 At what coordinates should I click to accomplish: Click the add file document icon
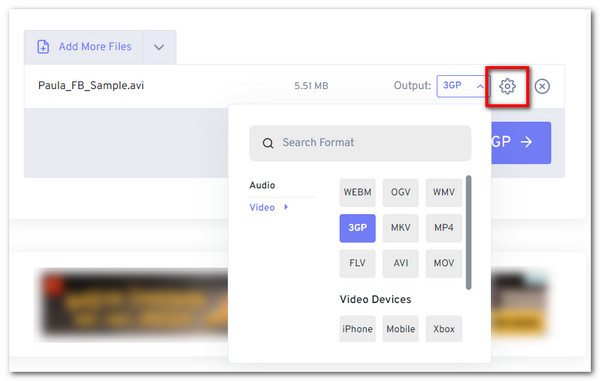43,47
